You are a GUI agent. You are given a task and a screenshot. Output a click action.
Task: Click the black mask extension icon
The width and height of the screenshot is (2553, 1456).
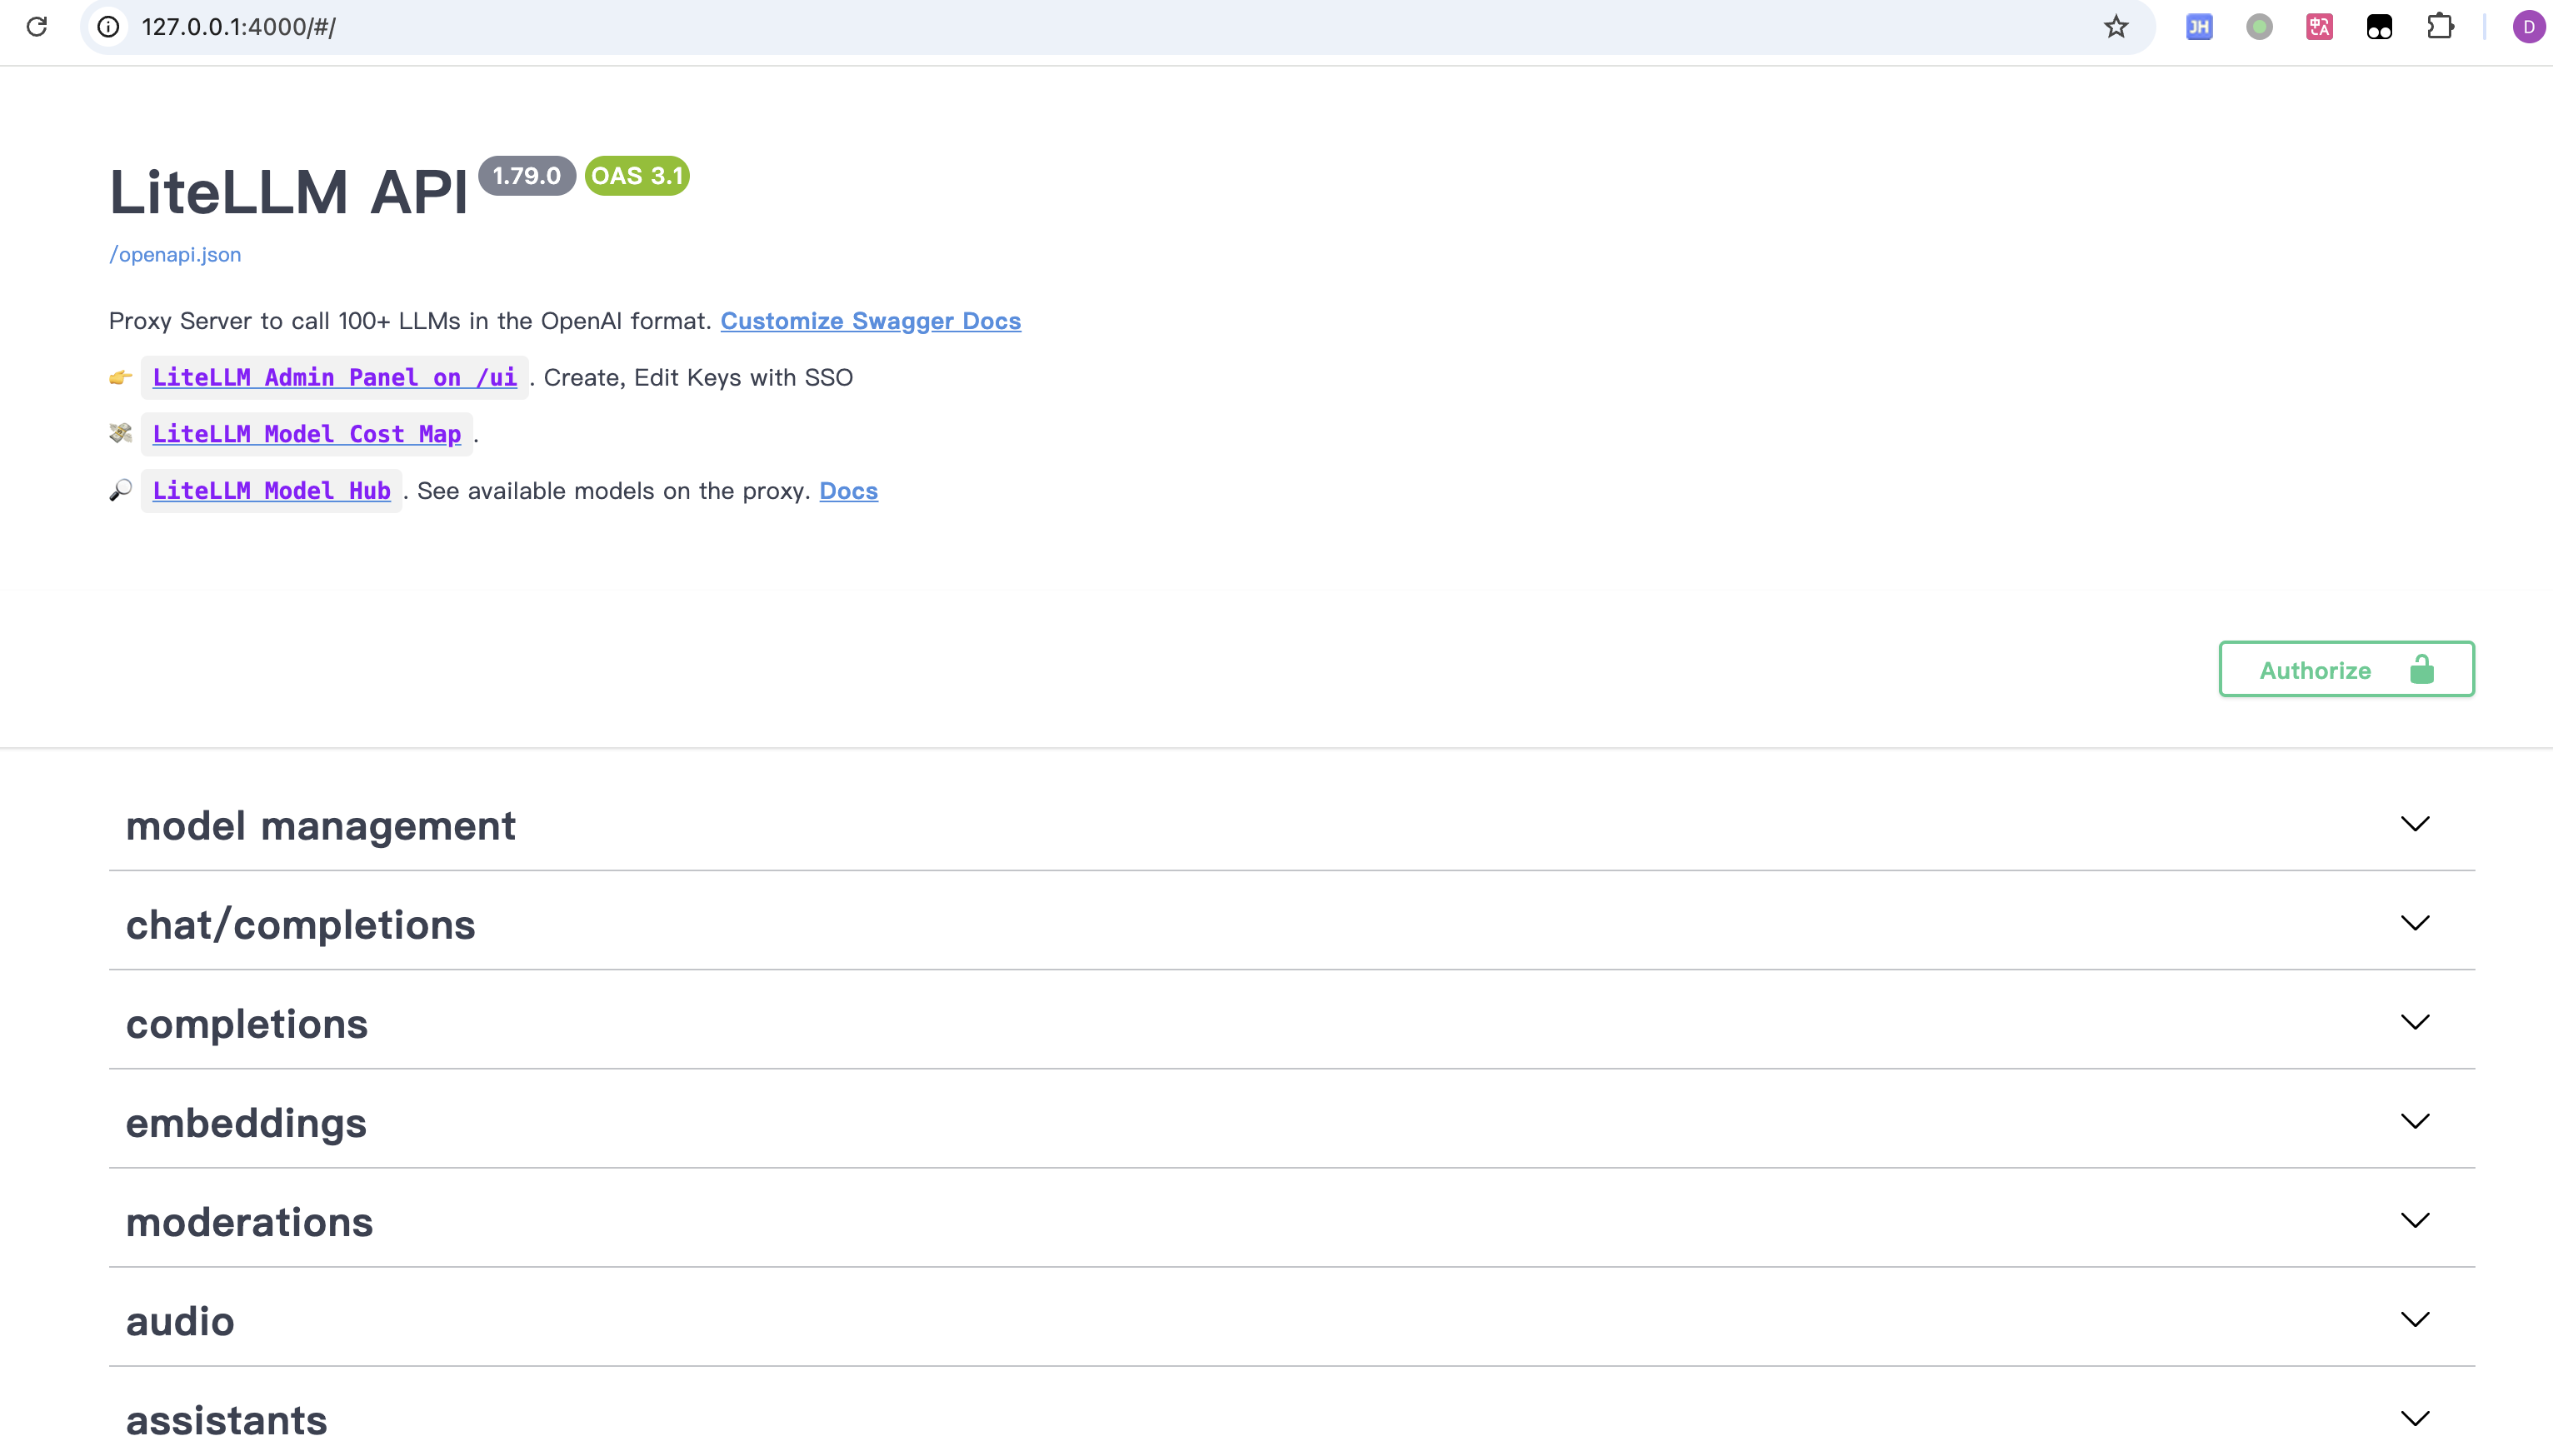(2379, 27)
